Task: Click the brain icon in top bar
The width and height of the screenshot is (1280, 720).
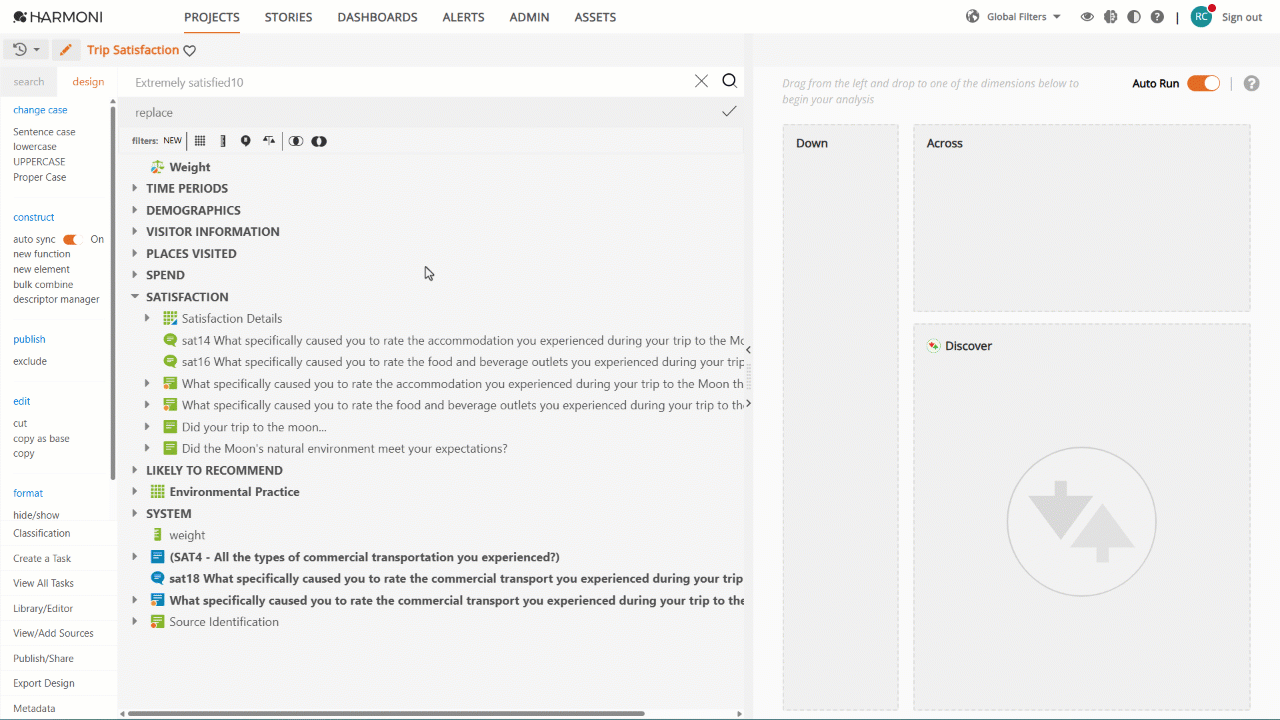Action: [1110, 17]
